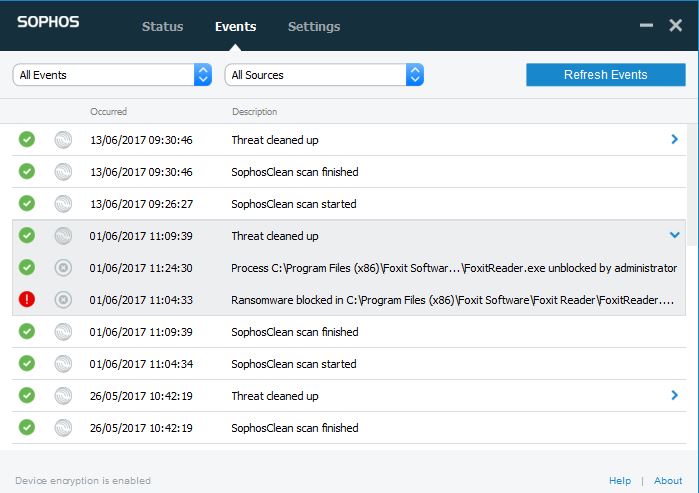
Task: Click green check icon of 01/06/2017 11:09:39 Threat cleaned up
Action: pos(27,235)
